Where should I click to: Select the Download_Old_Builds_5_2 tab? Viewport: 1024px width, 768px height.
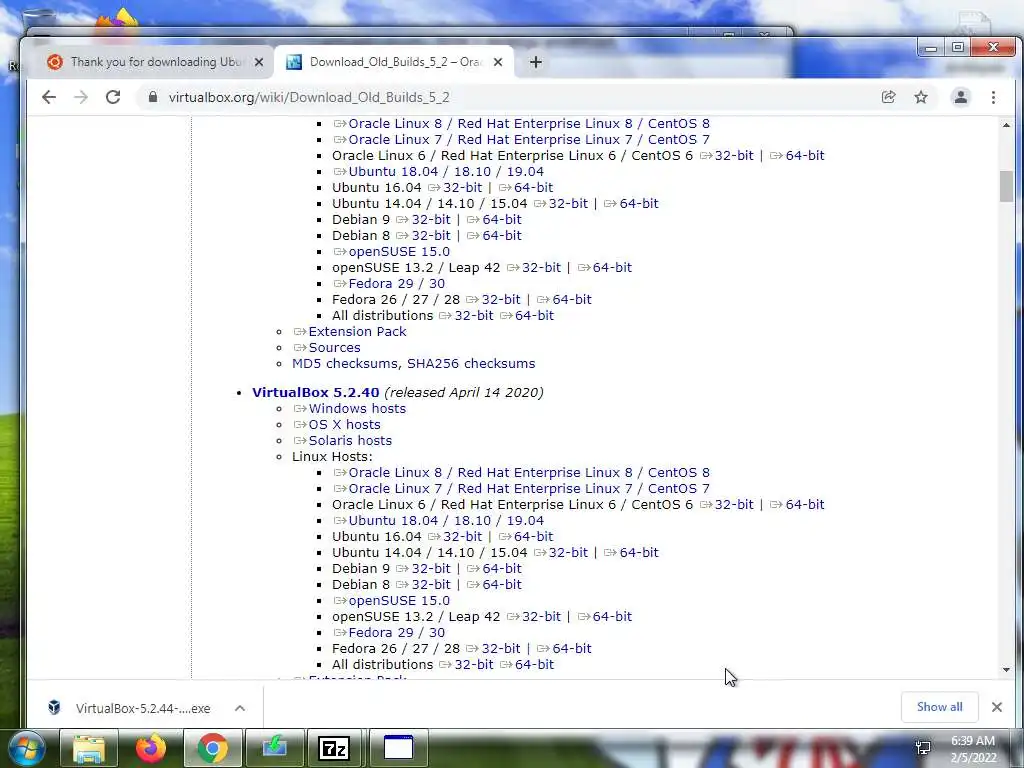(394, 62)
